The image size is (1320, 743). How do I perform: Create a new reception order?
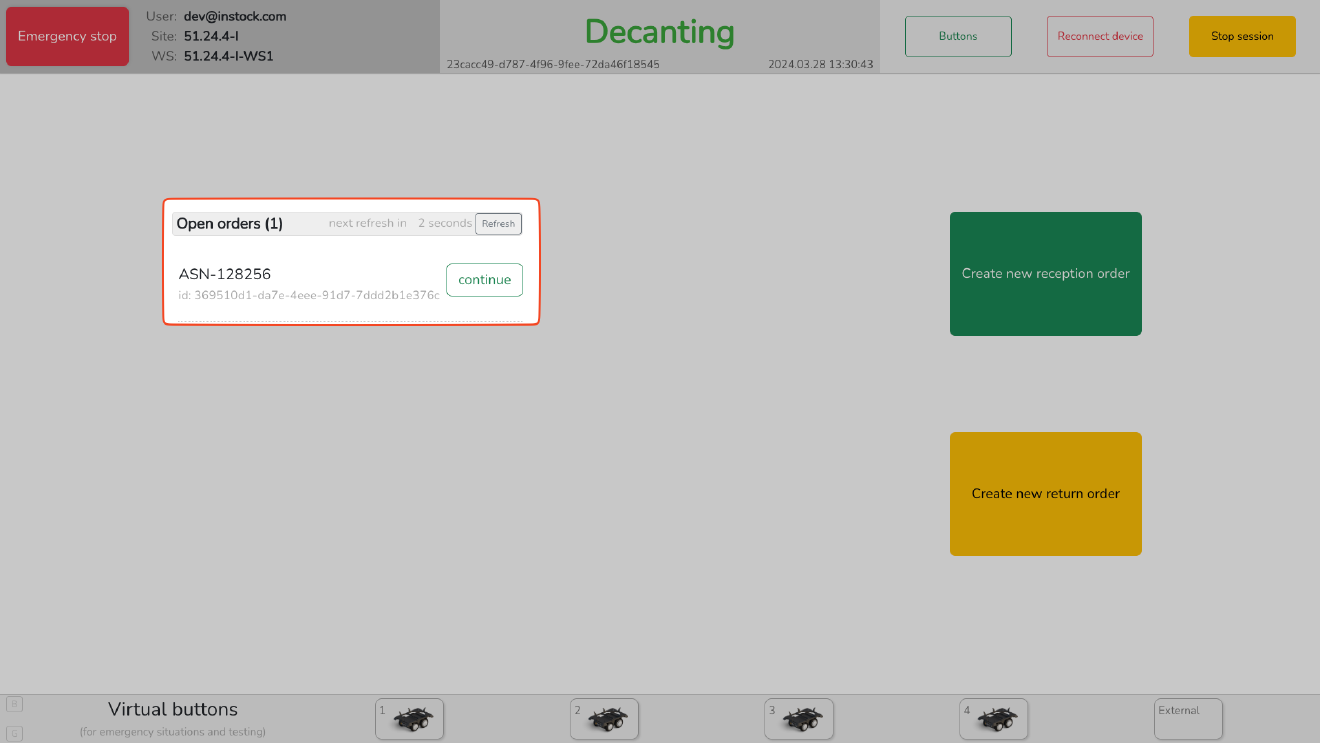coord(1045,273)
